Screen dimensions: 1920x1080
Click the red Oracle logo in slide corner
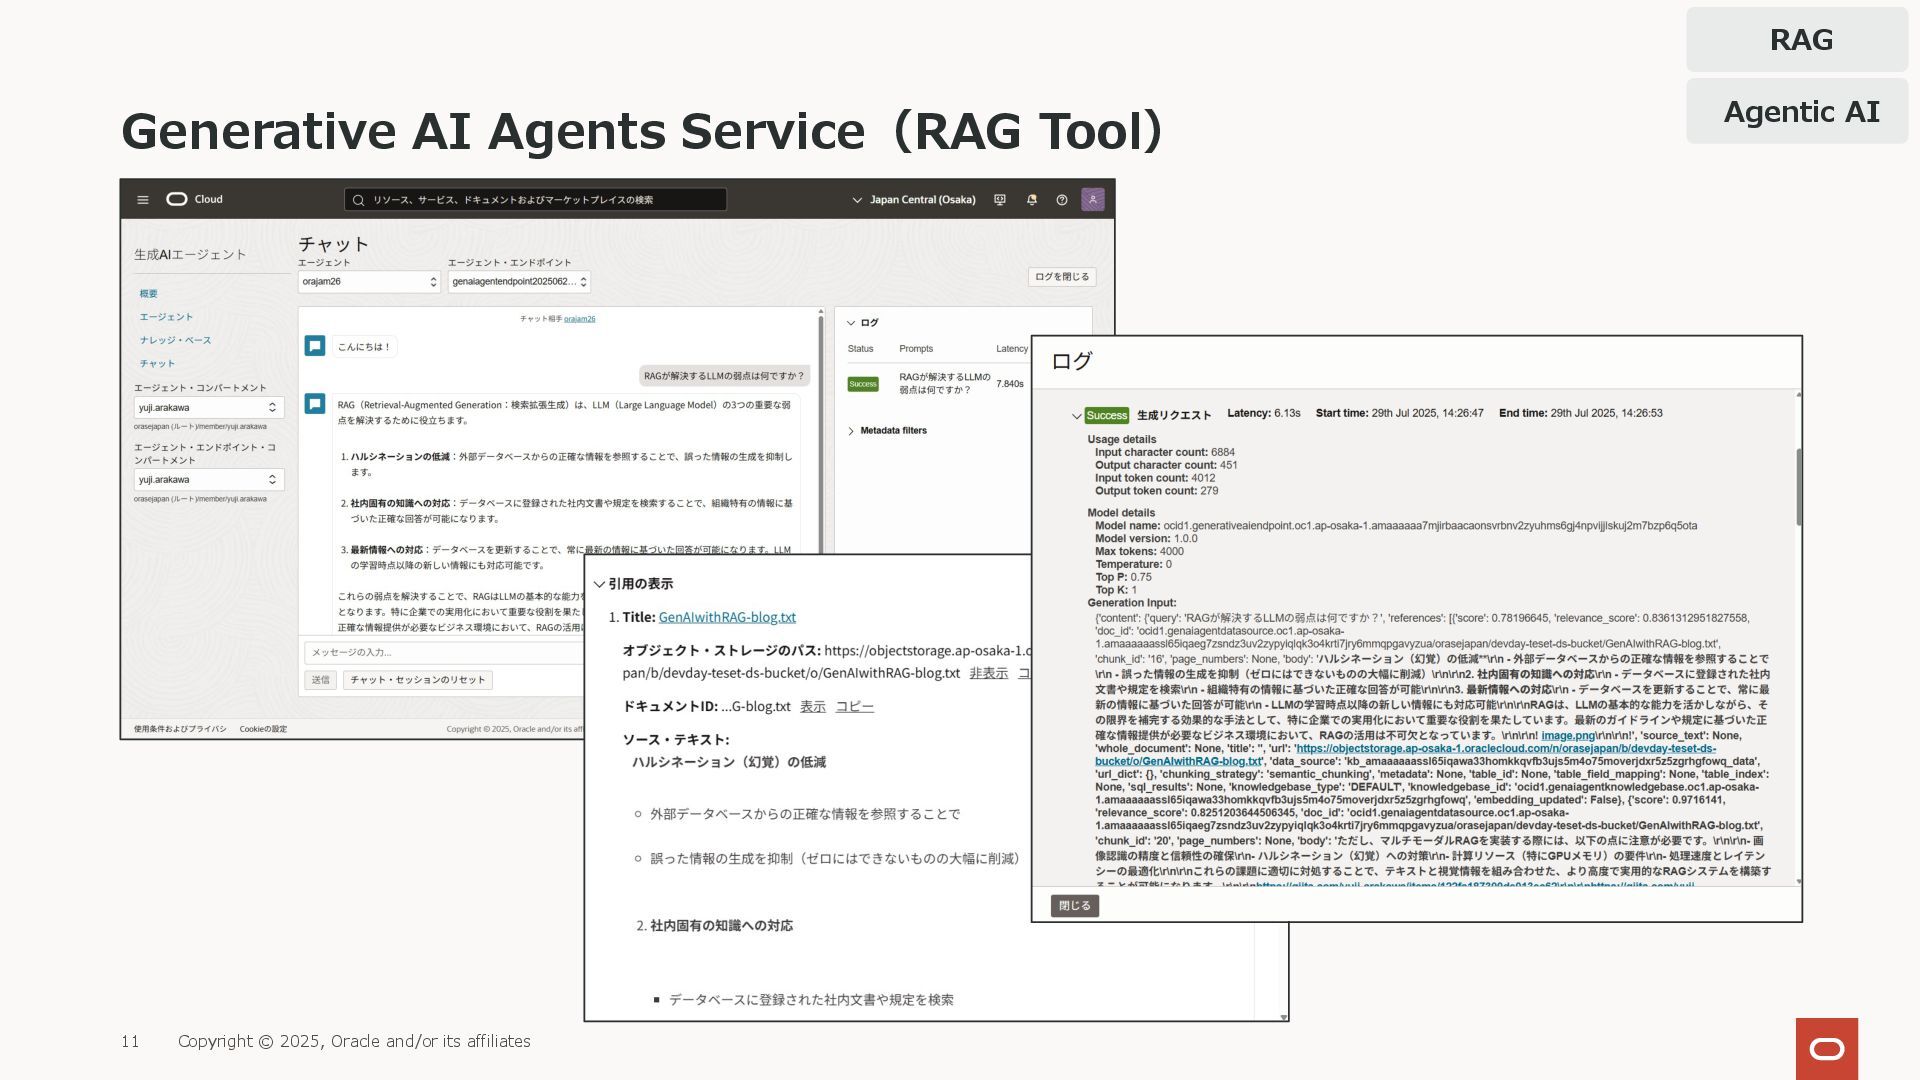(x=1827, y=1049)
